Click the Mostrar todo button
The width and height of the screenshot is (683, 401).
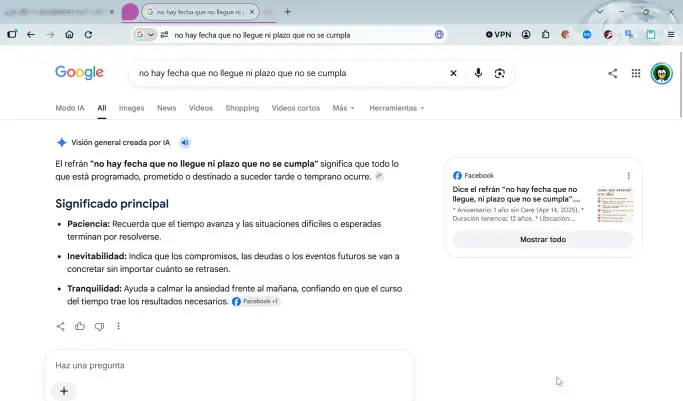pos(543,239)
